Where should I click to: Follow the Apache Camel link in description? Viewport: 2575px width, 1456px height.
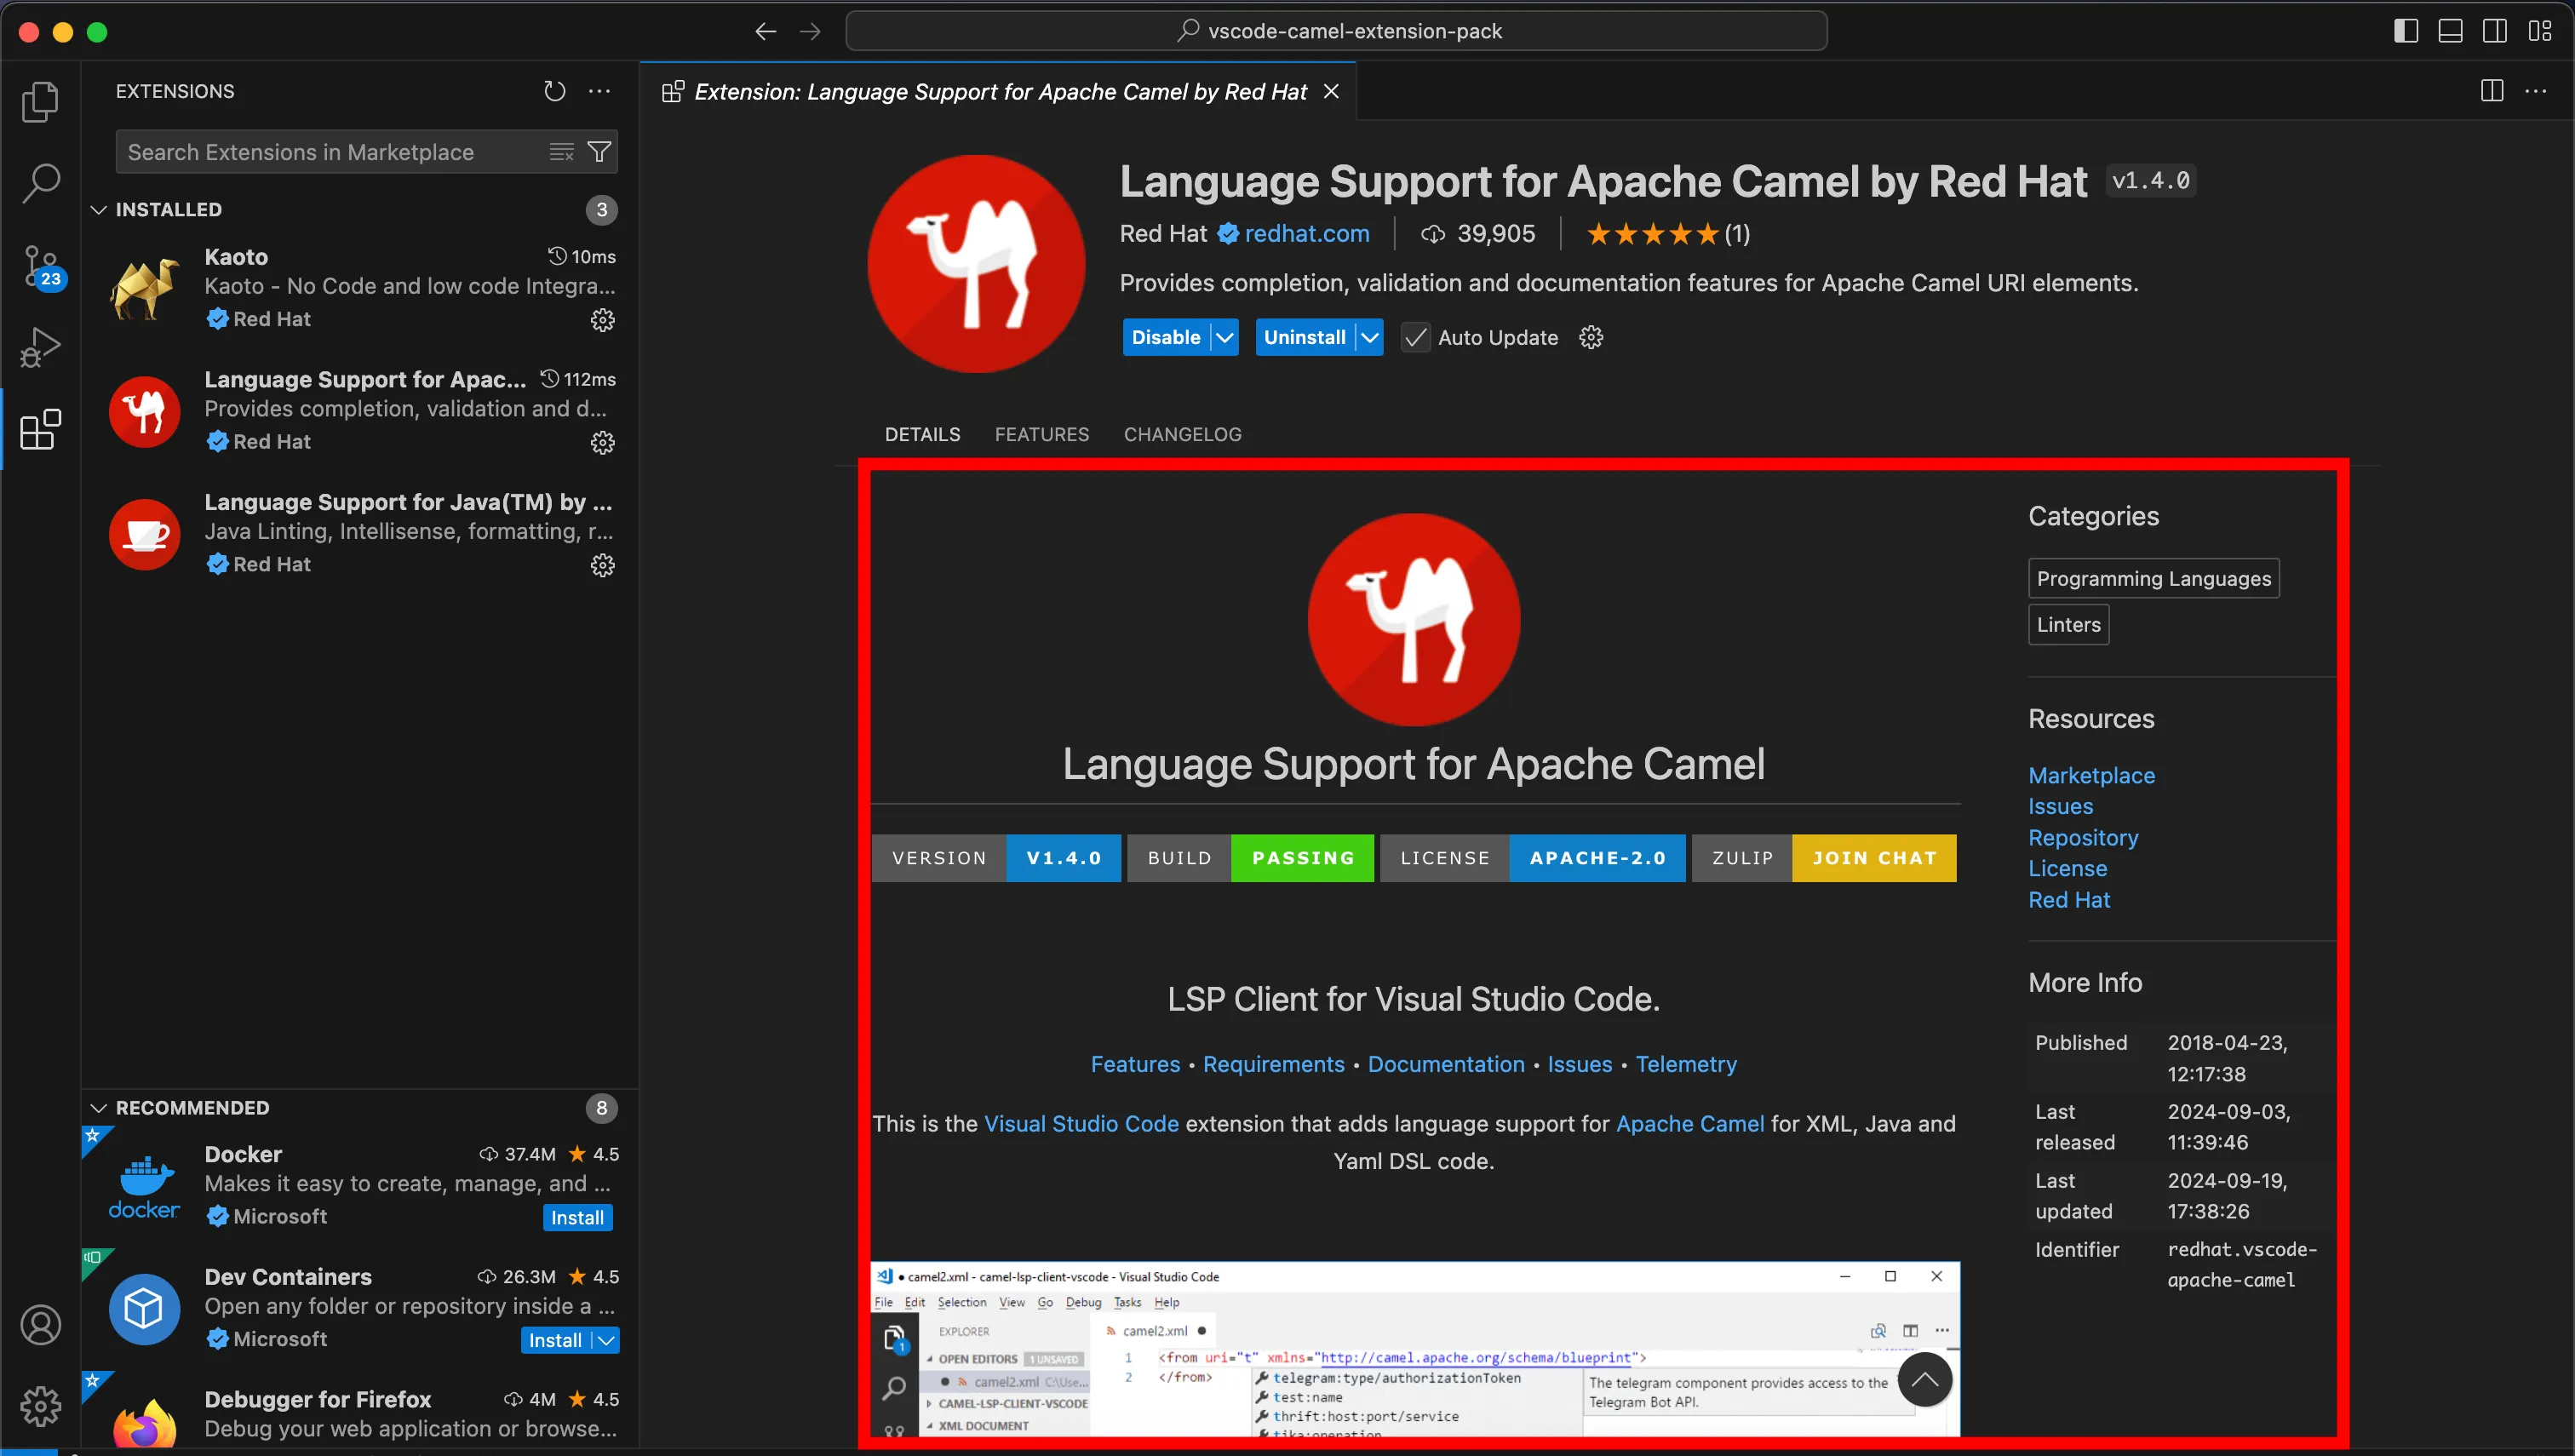click(1690, 1123)
